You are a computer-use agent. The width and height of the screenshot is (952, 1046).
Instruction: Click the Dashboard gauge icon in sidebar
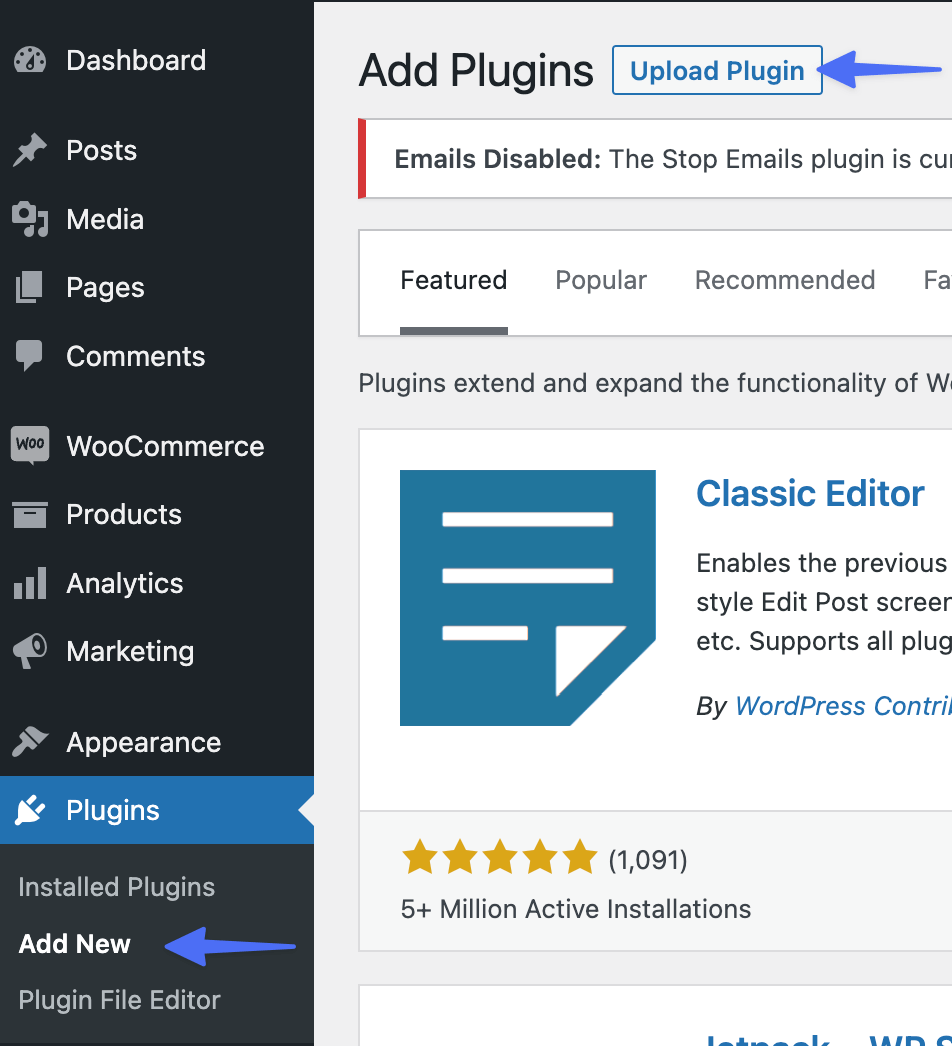(30, 60)
